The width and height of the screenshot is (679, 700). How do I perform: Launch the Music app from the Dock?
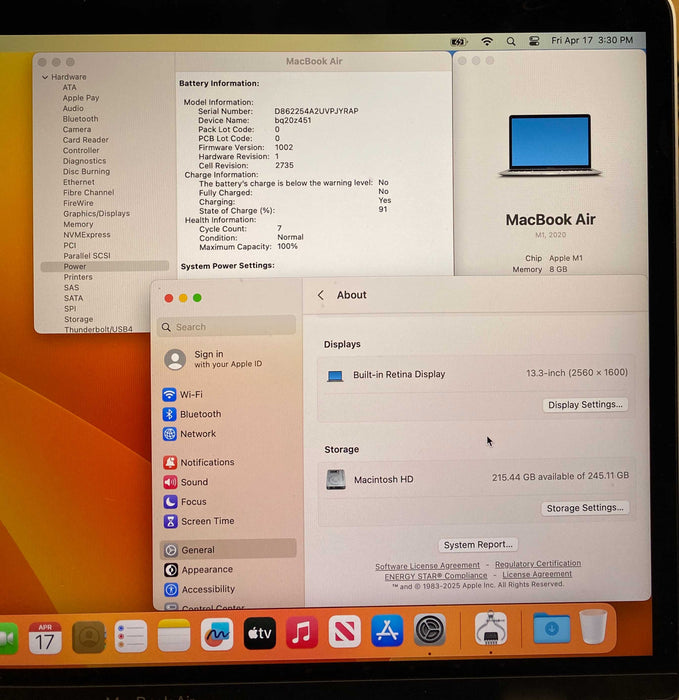302,632
